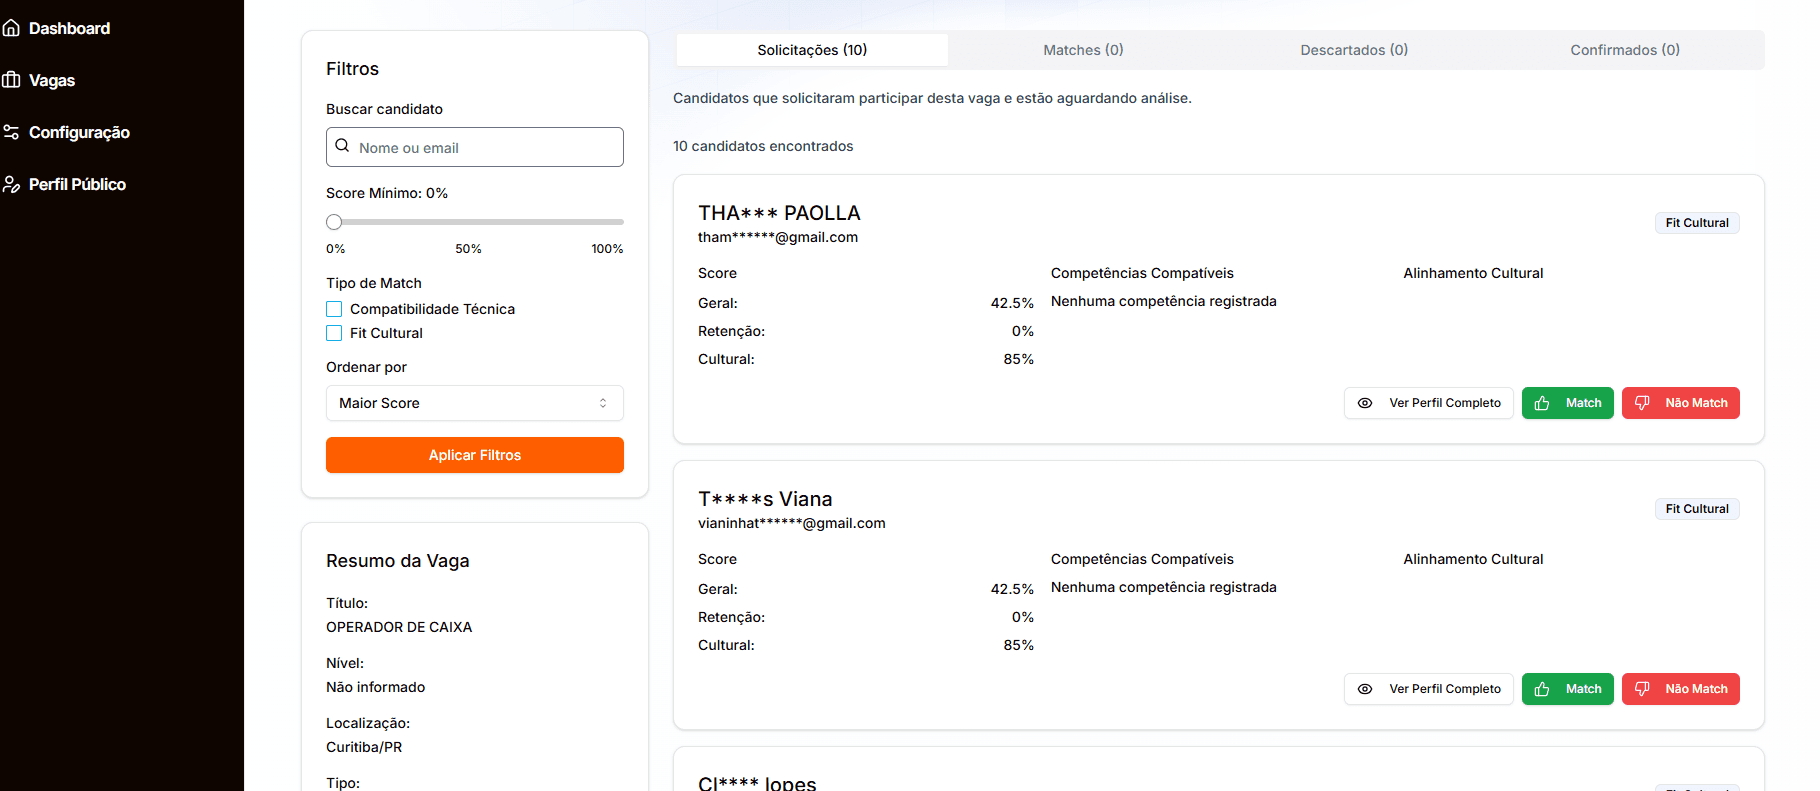Click the chevron arrows on Ordenar por
This screenshot has width=1820, height=791.
pyautogui.click(x=603, y=403)
